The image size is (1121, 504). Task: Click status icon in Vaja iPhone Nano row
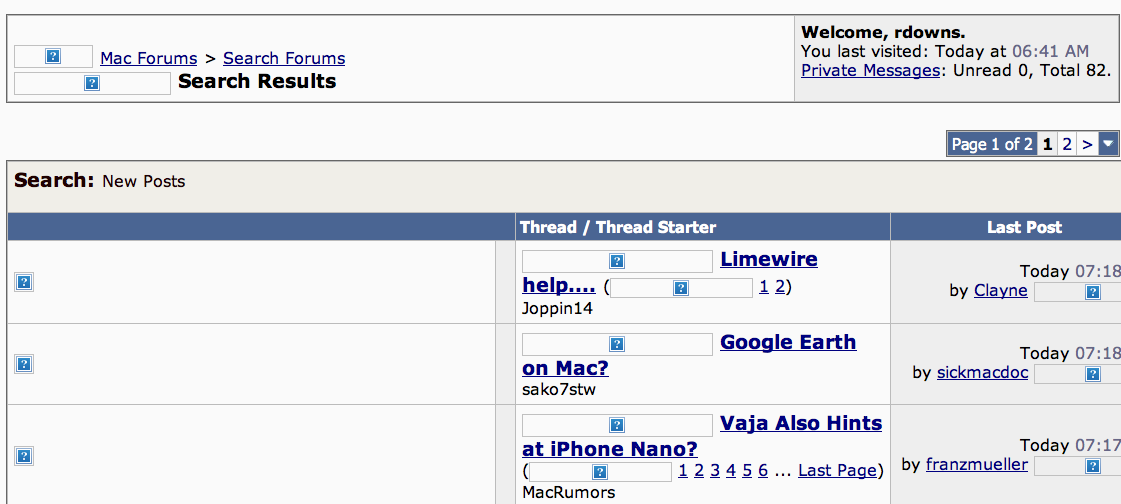point(24,455)
